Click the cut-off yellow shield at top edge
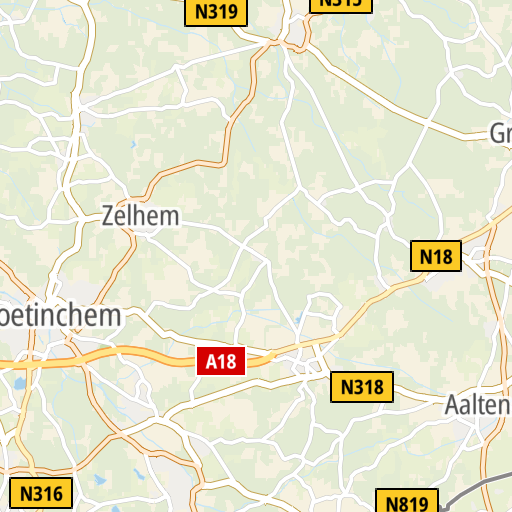The image size is (512, 512). (341, 6)
